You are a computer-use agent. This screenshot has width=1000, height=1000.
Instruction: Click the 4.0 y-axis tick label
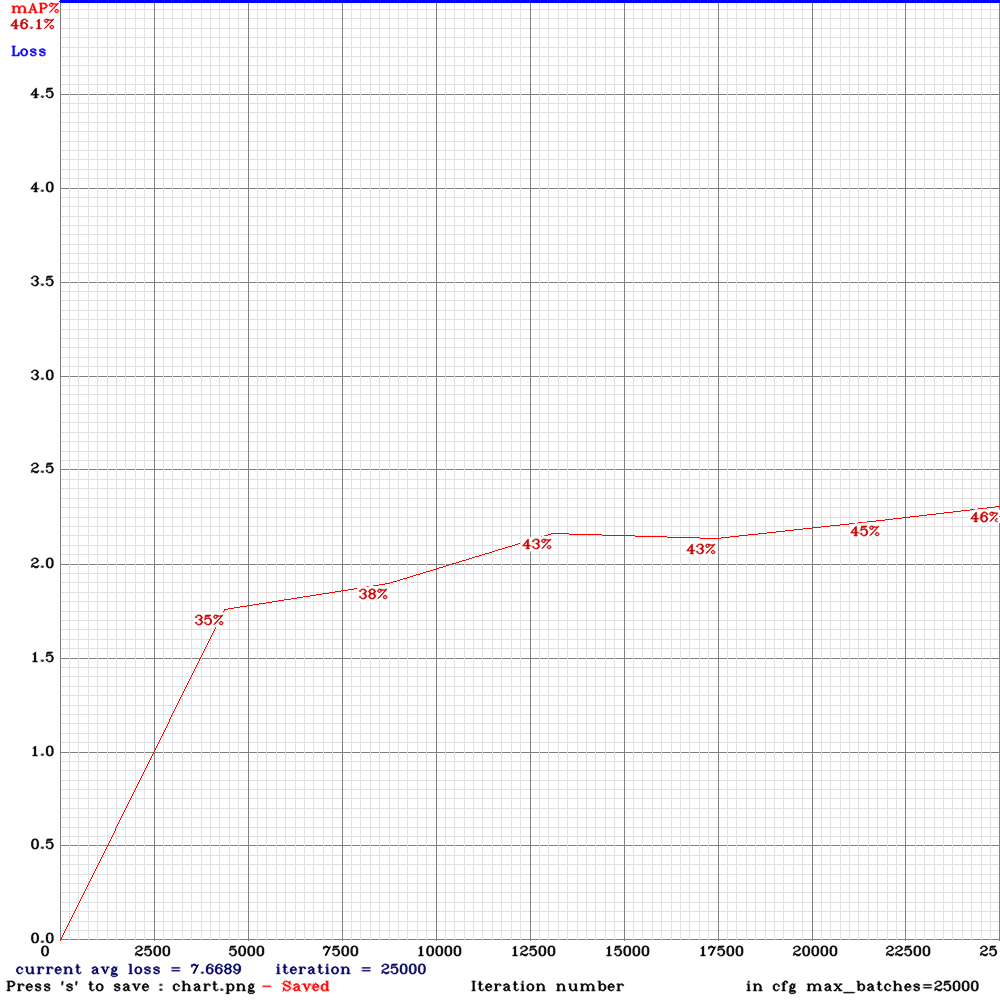pos(42,188)
